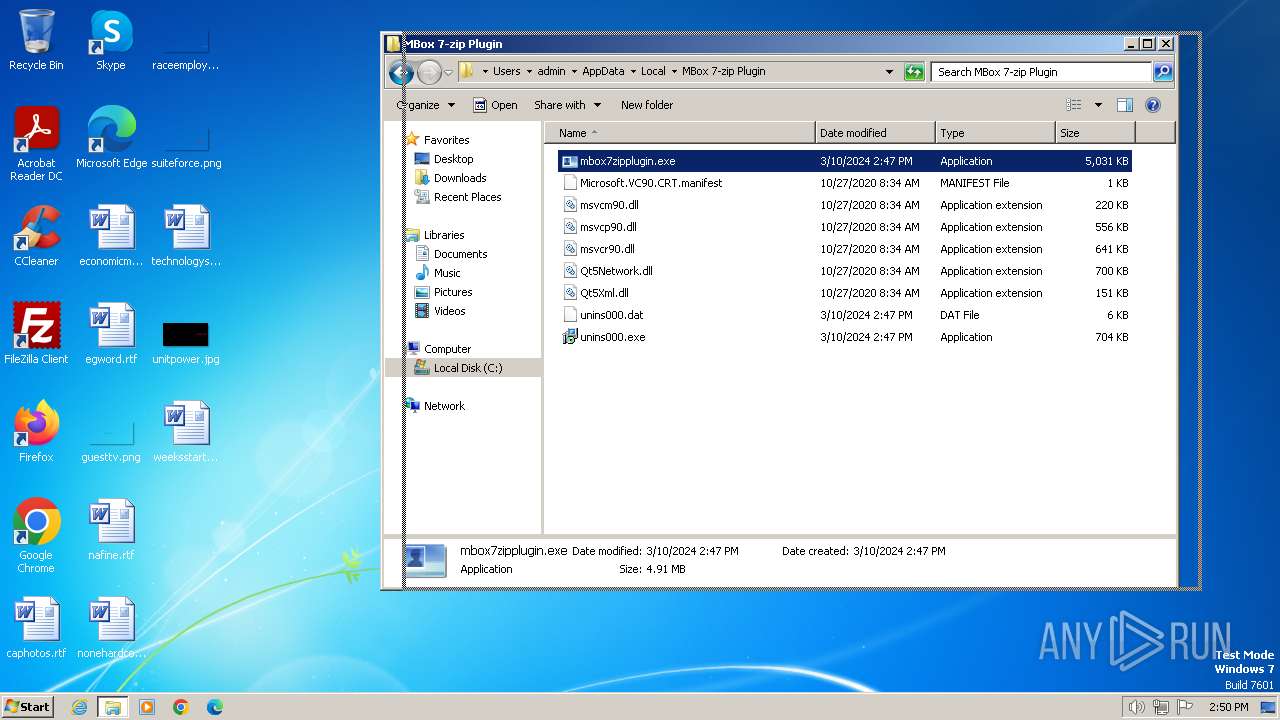Select Libraries in the navigation pane

click(x=444, y=235)
